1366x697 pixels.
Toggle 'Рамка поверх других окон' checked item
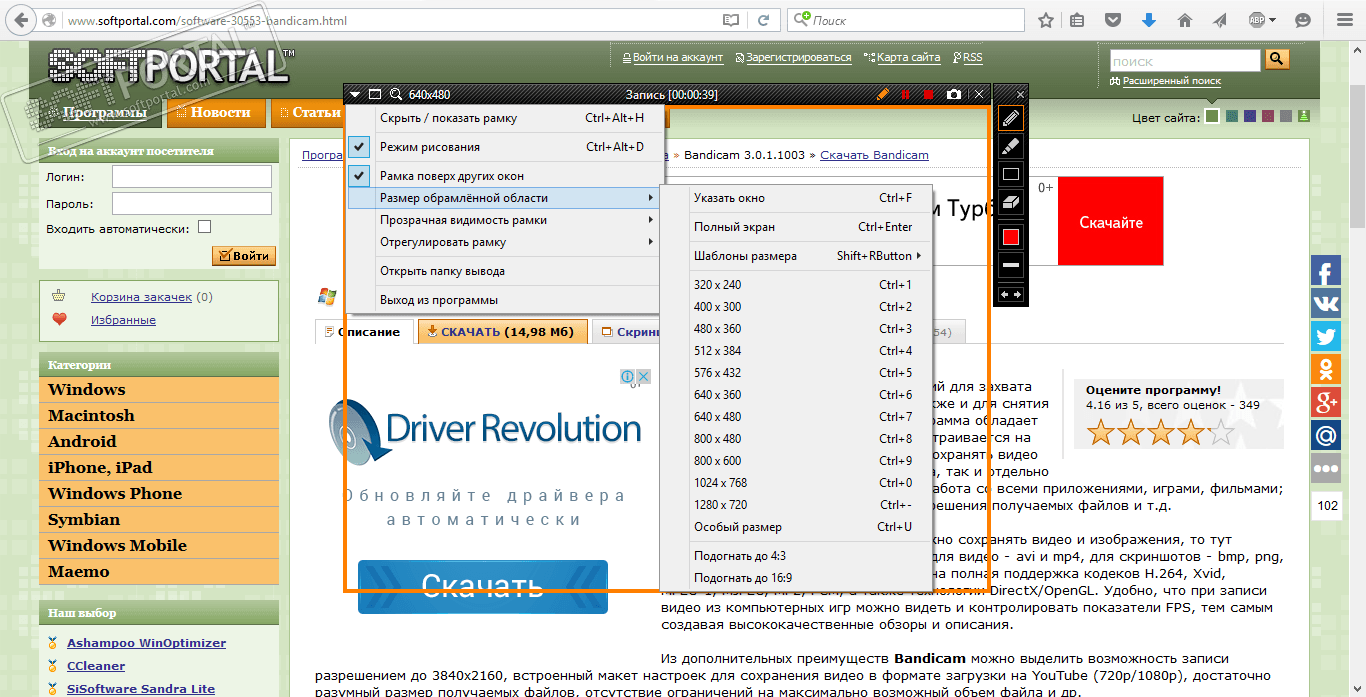tap(505, 176)
